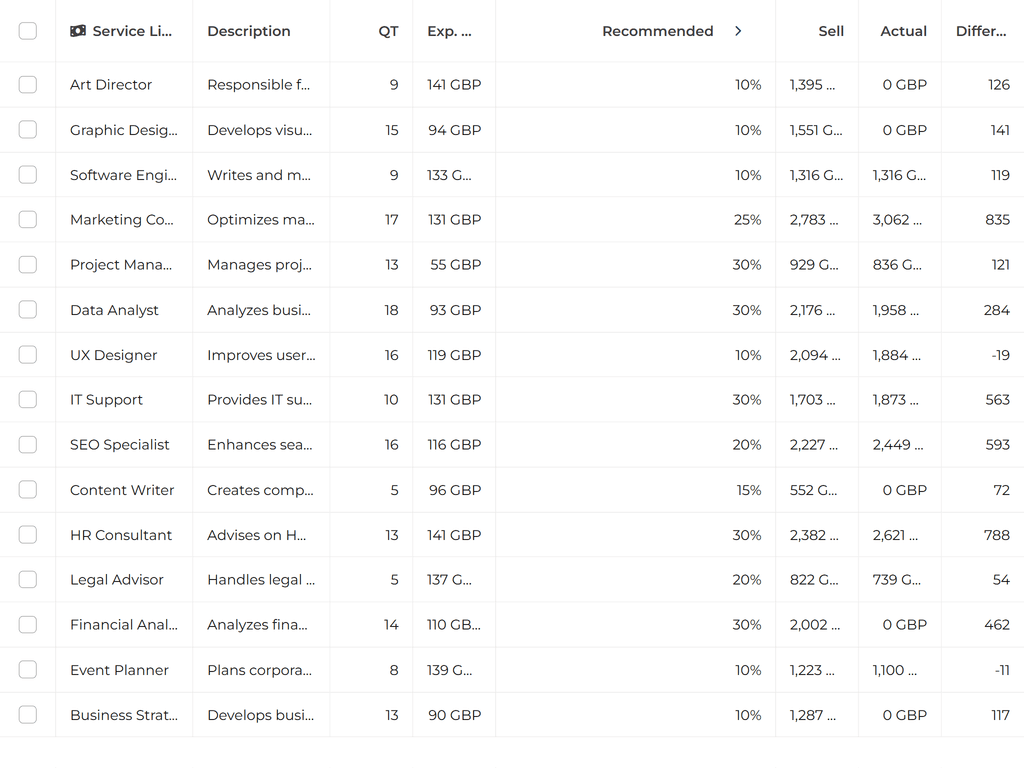The width and height of the screenshot is (1024, 768).
Task: Toggle the select-all header checkbox
Action: coord(28,31)
